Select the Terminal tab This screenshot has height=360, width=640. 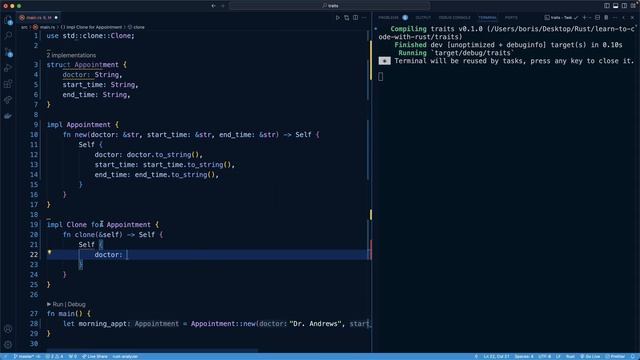click(487, 18)
